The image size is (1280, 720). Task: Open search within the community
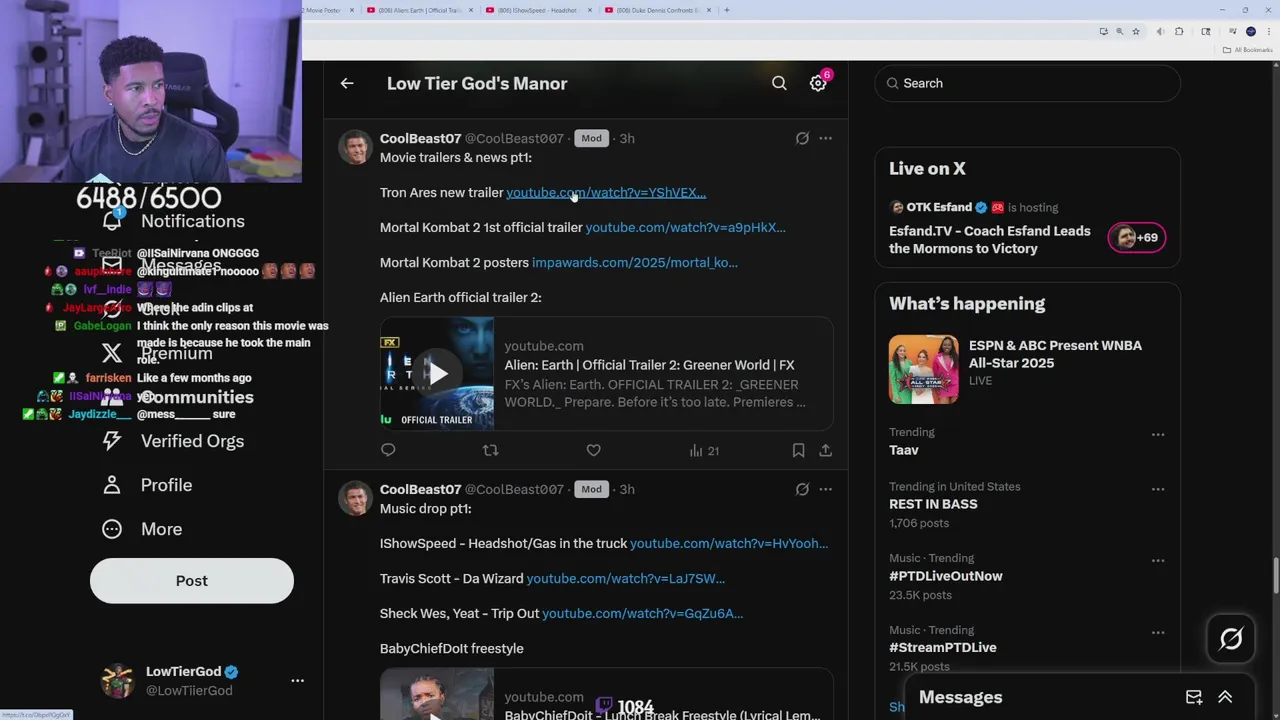(779, 83)
